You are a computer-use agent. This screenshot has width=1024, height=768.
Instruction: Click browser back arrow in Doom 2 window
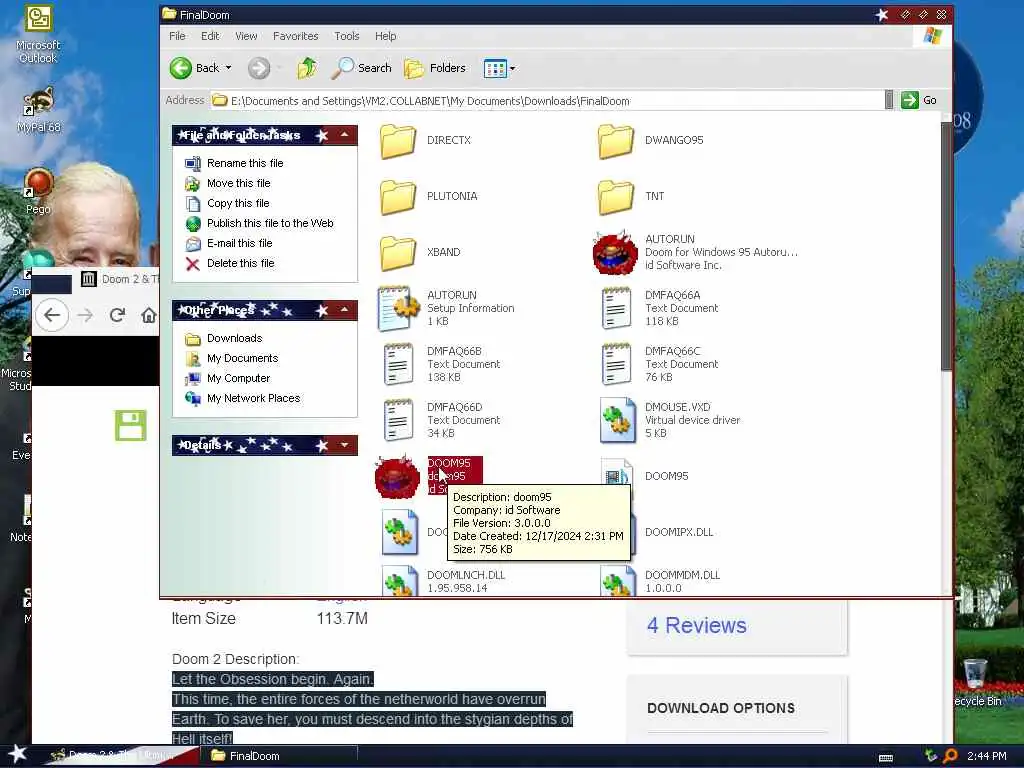(52, 315)
